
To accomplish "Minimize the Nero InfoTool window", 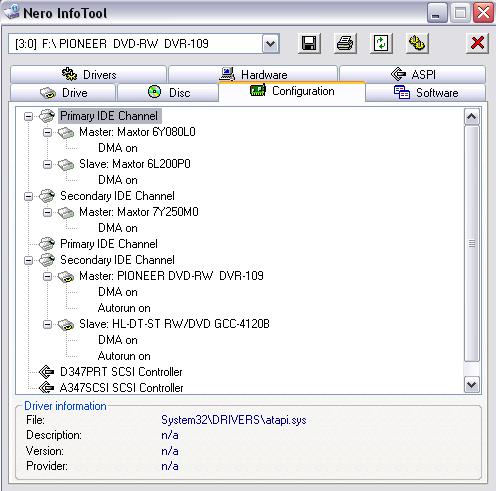I will tap(437, 13).
